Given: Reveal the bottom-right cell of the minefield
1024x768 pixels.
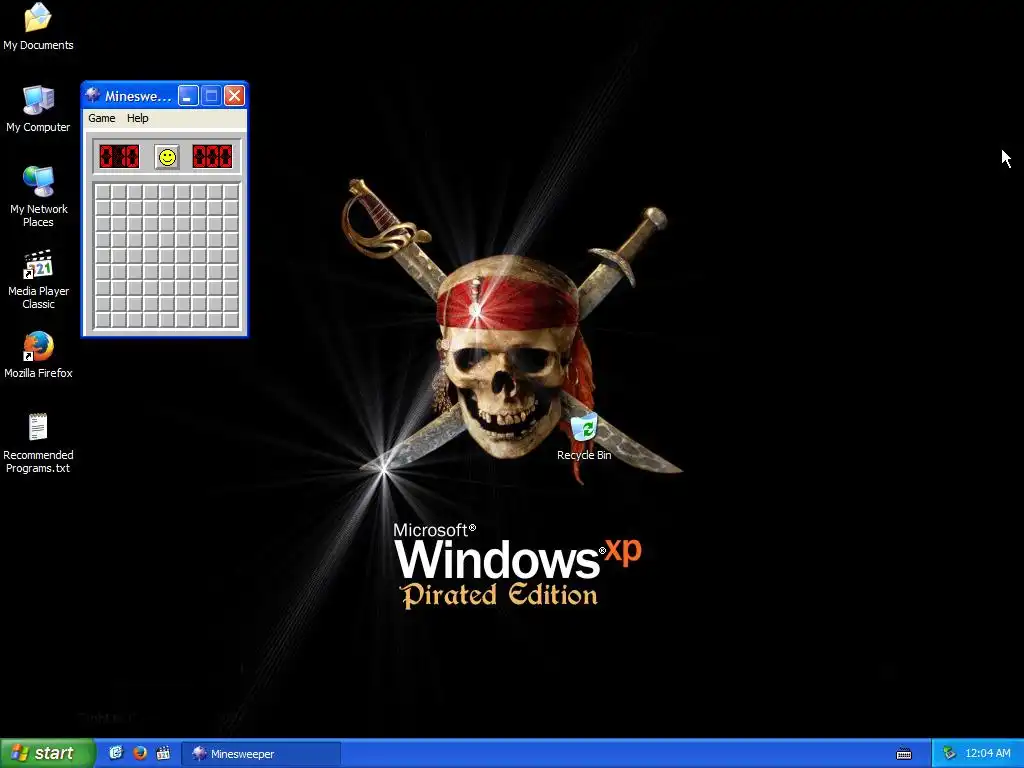Looking at the screenshot, I should click(231, 320).
